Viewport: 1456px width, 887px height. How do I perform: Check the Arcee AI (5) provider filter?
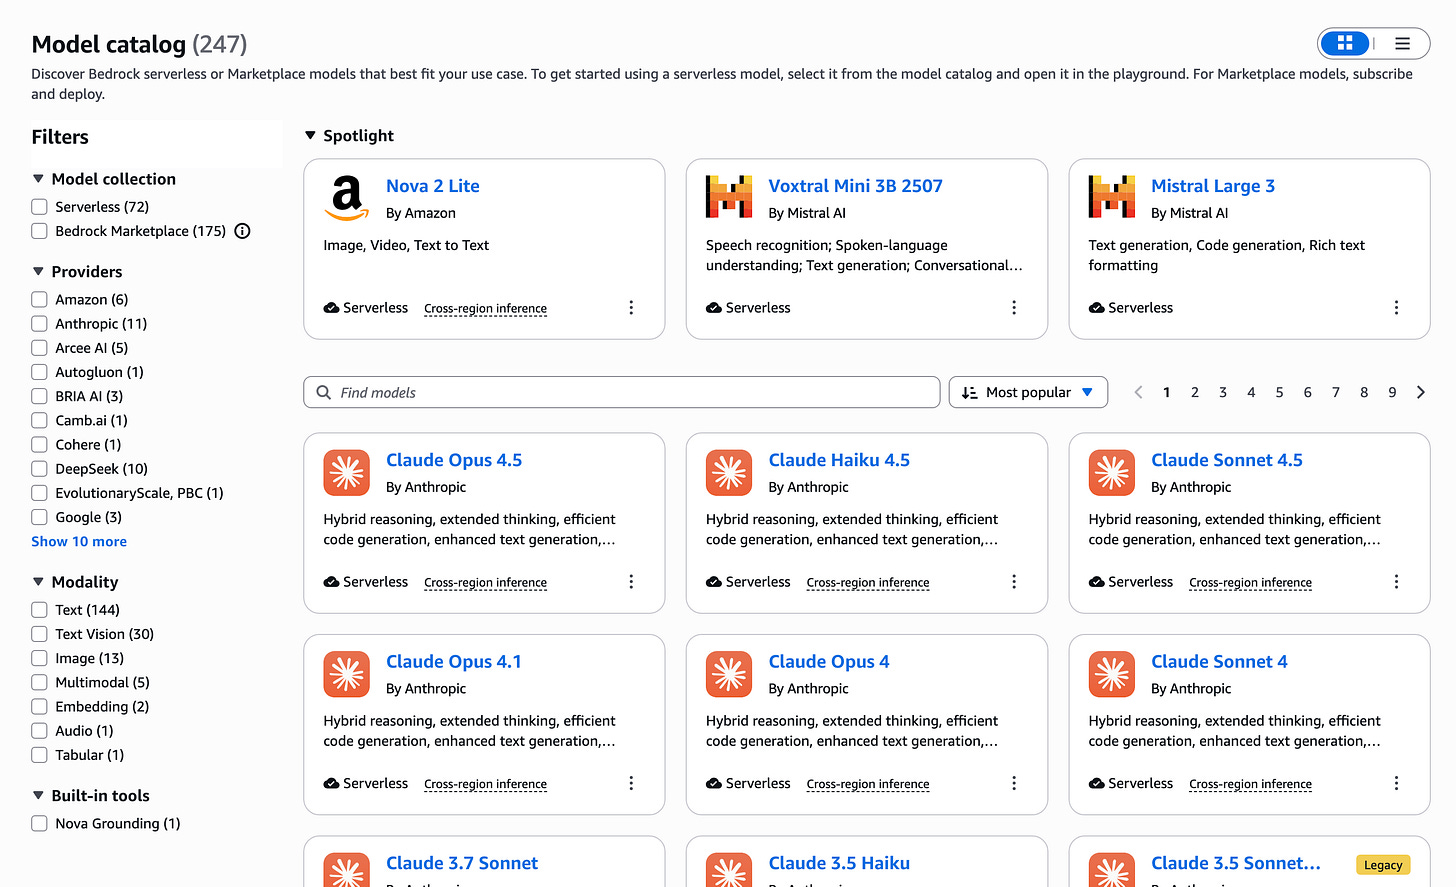click(x=40, y=348)
